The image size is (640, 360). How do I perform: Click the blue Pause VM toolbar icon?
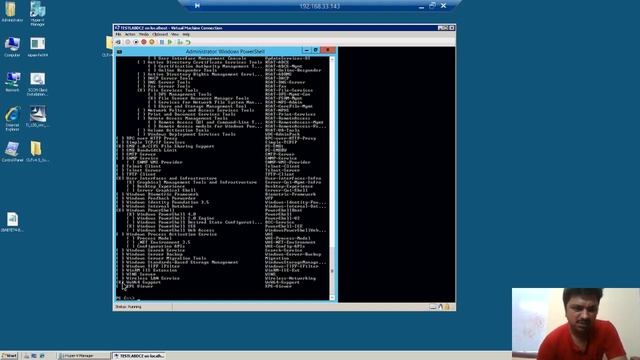coord(162,42)
